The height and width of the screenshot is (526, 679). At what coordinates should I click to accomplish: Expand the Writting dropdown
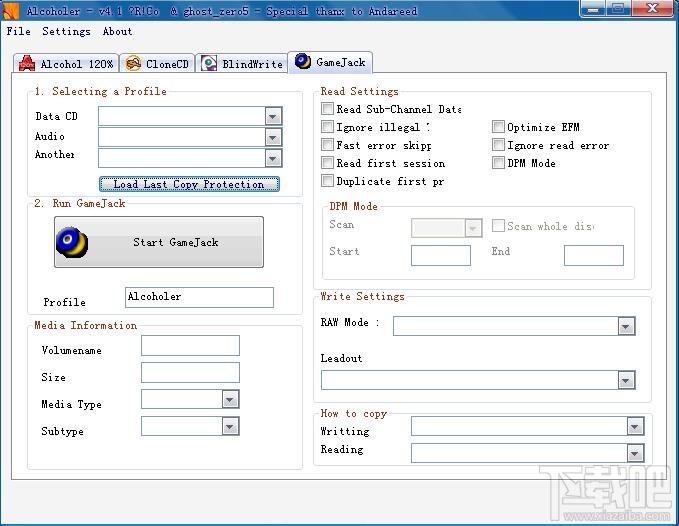[x=635, y=426]
